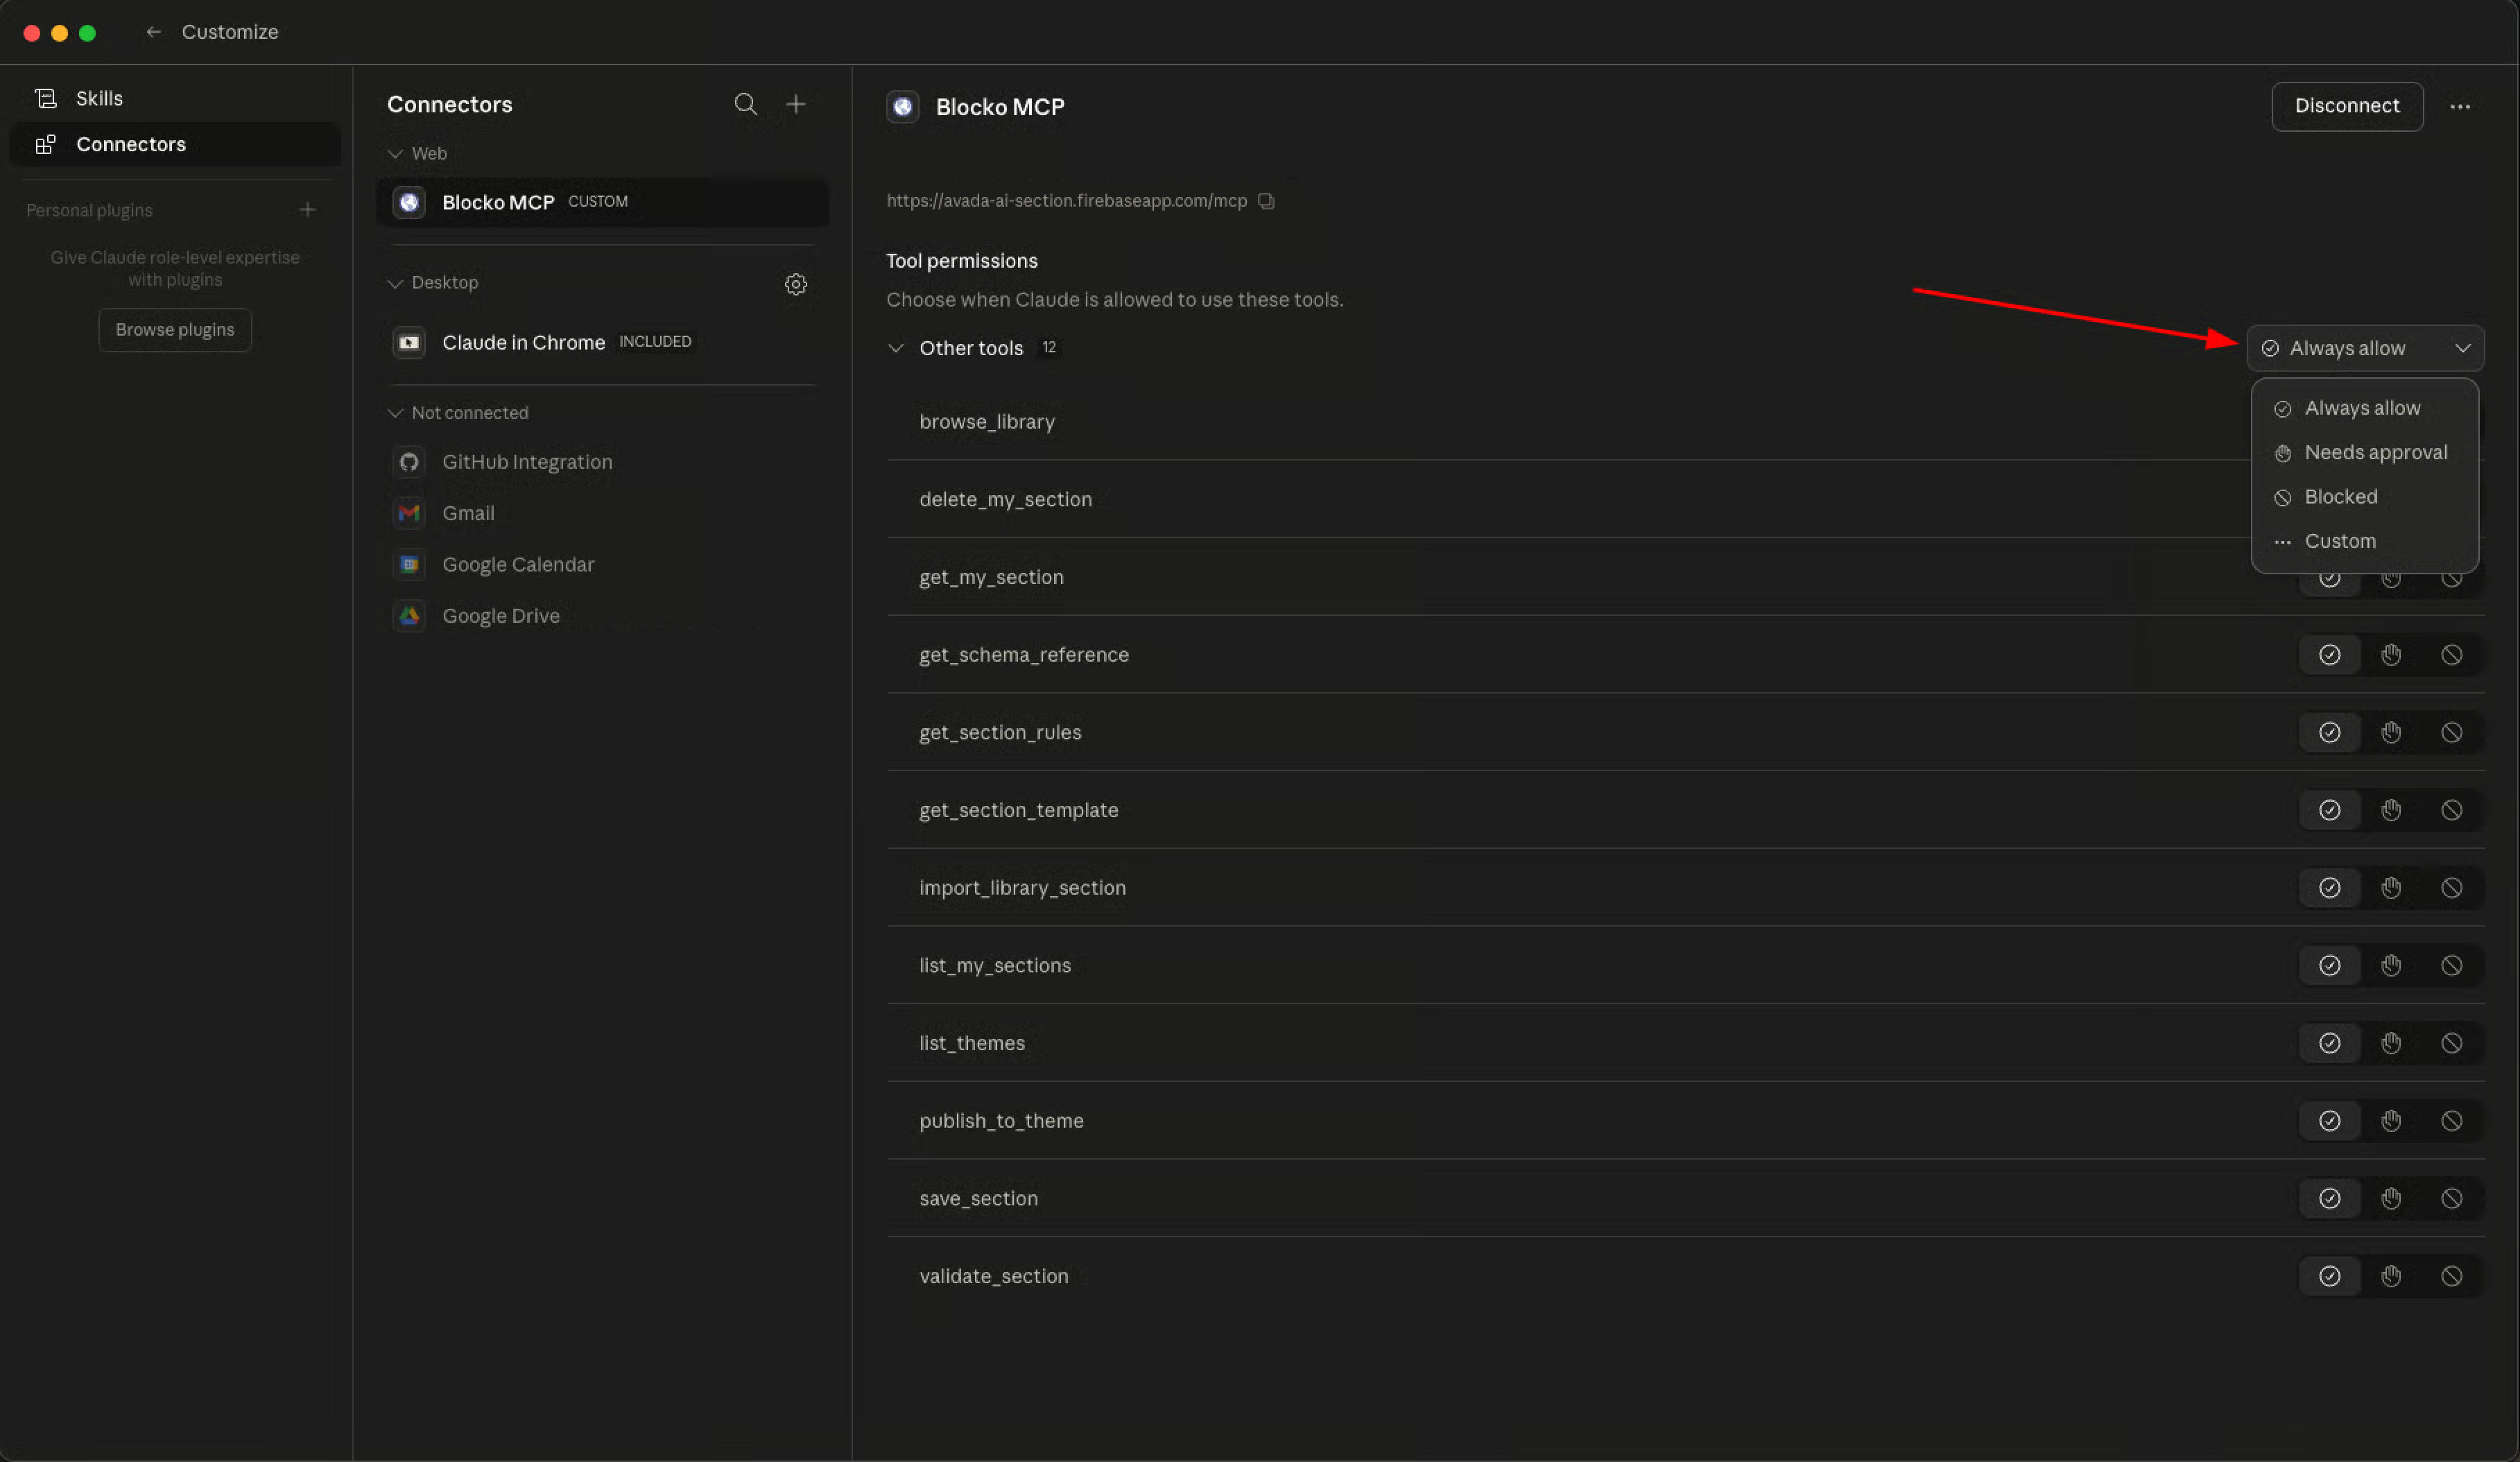Block list_my_sections tool
This screenshot has height=1462, width=2520.
[2451, 966]
